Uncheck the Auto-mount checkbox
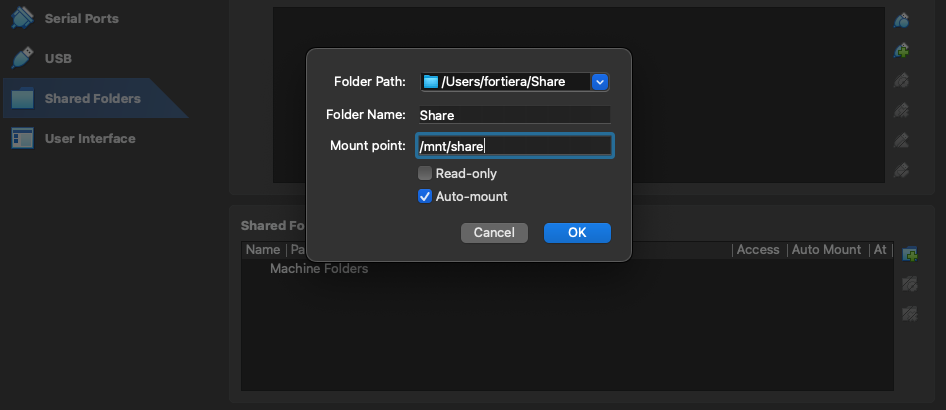946x410 pixels. coord(425,197)
